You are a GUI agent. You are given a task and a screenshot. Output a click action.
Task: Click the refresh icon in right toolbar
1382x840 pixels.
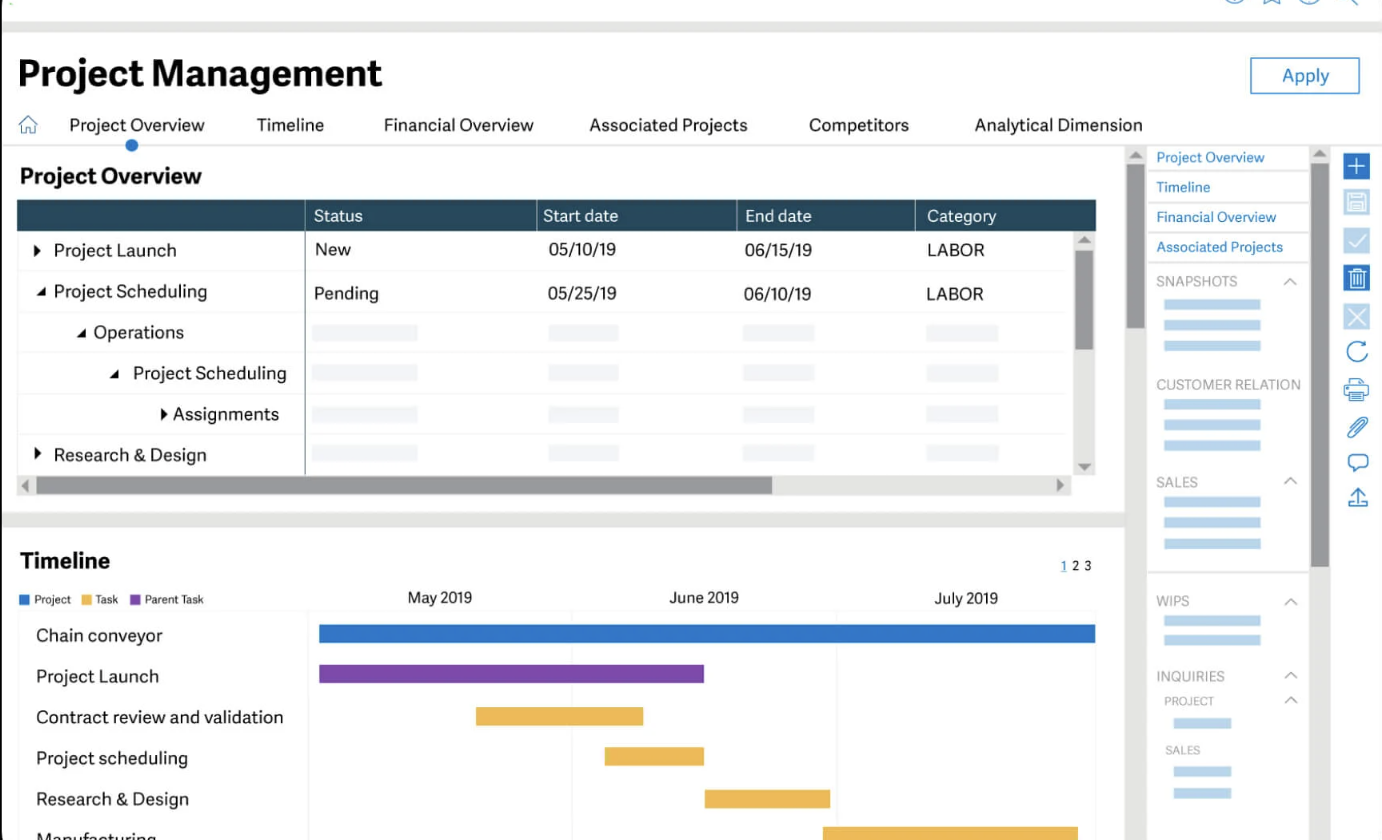point(1356,352)
